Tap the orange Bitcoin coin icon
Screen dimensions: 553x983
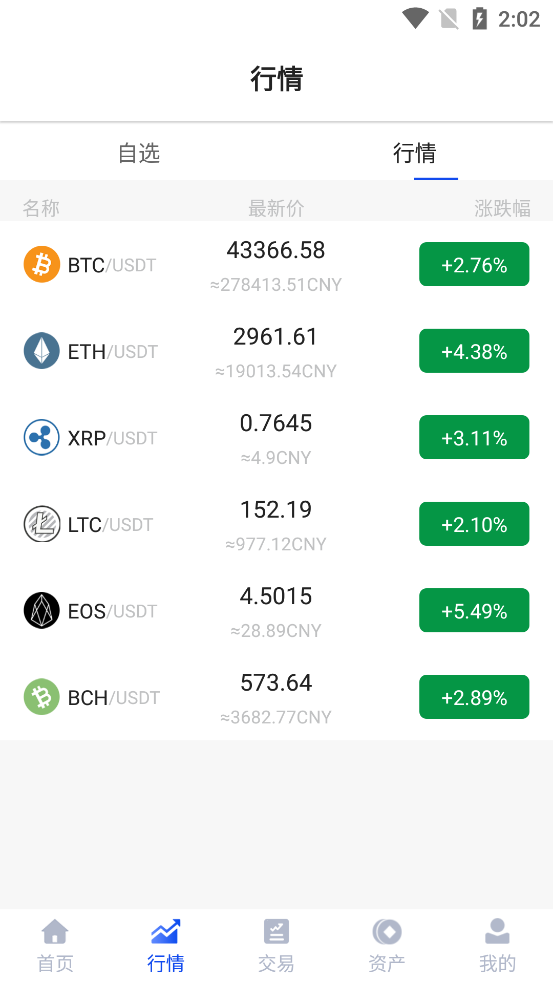(42, 265)
